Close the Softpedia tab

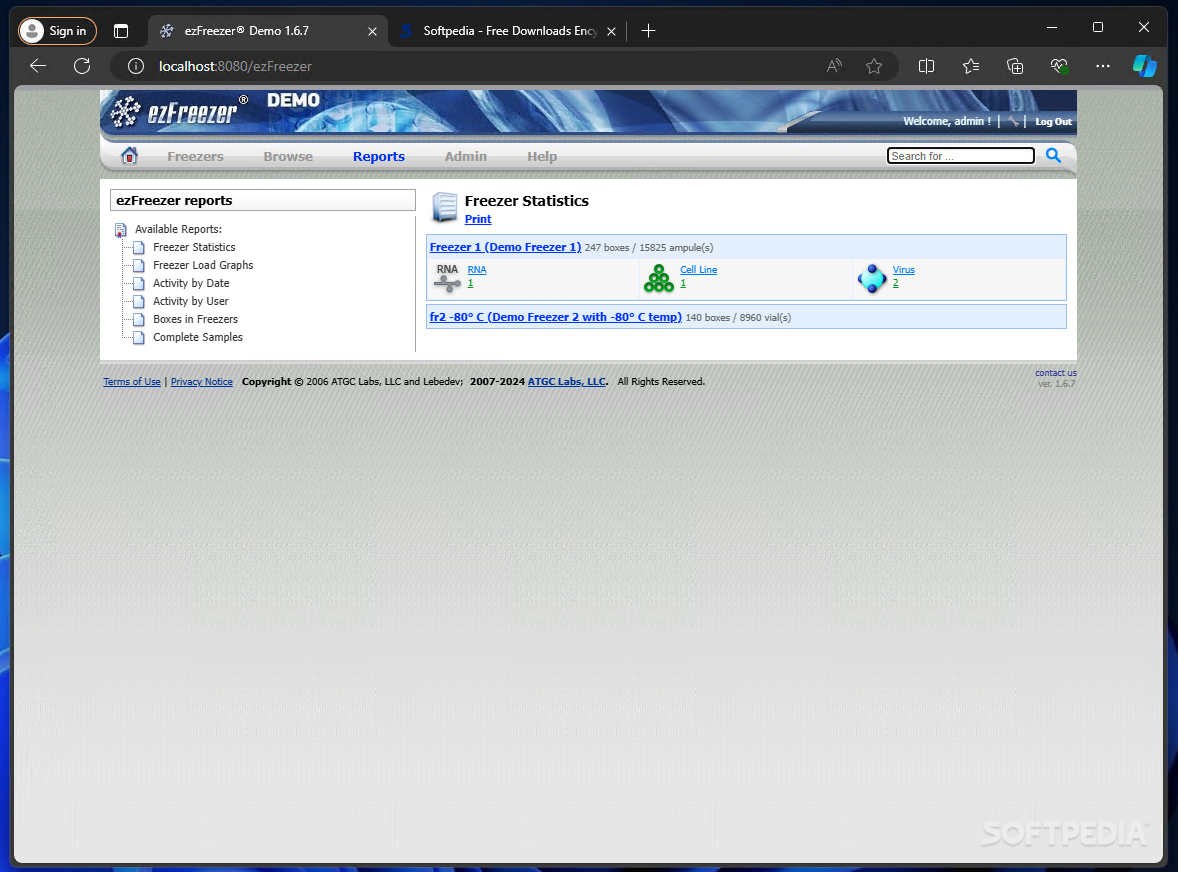point(611,31)
